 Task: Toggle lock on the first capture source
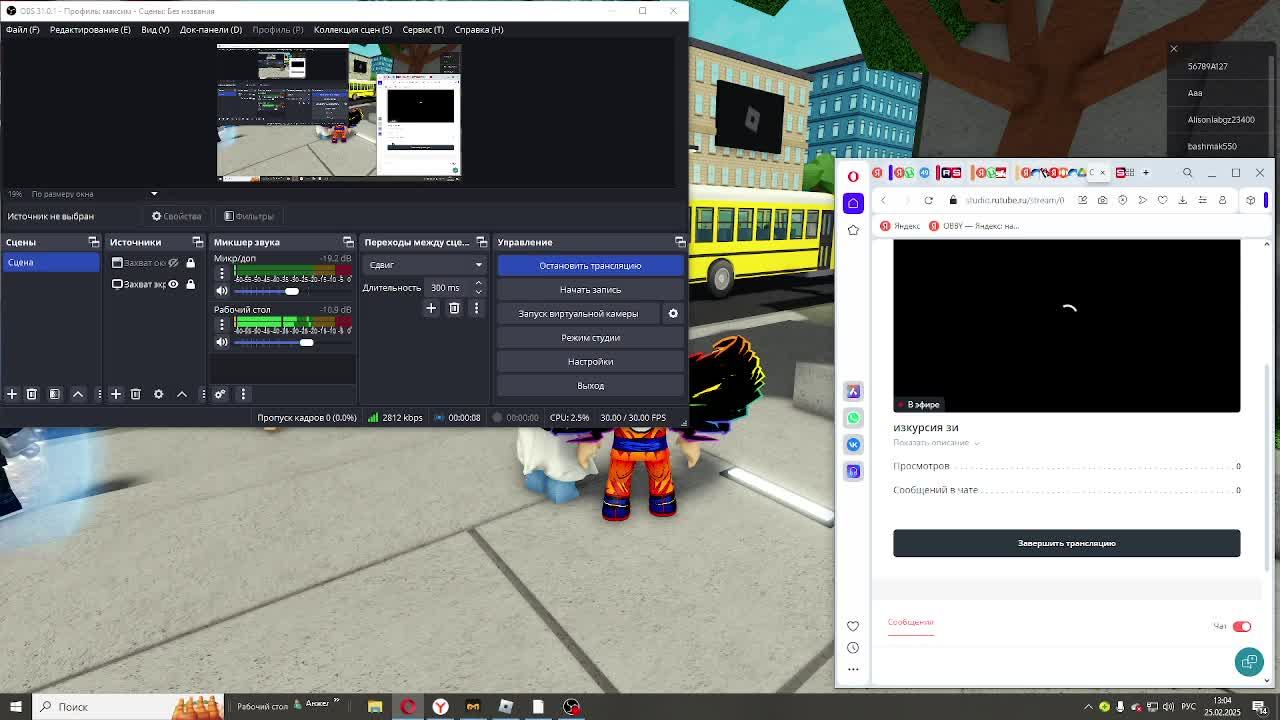click(190, 263)
